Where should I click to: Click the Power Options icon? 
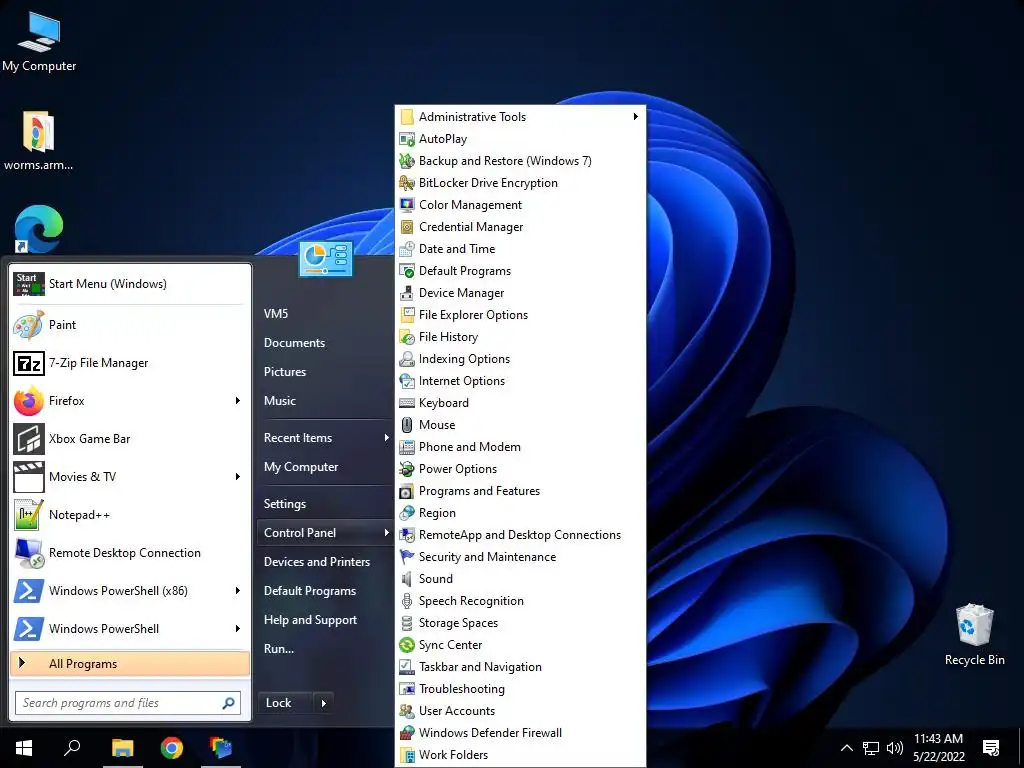click(407, 469)
